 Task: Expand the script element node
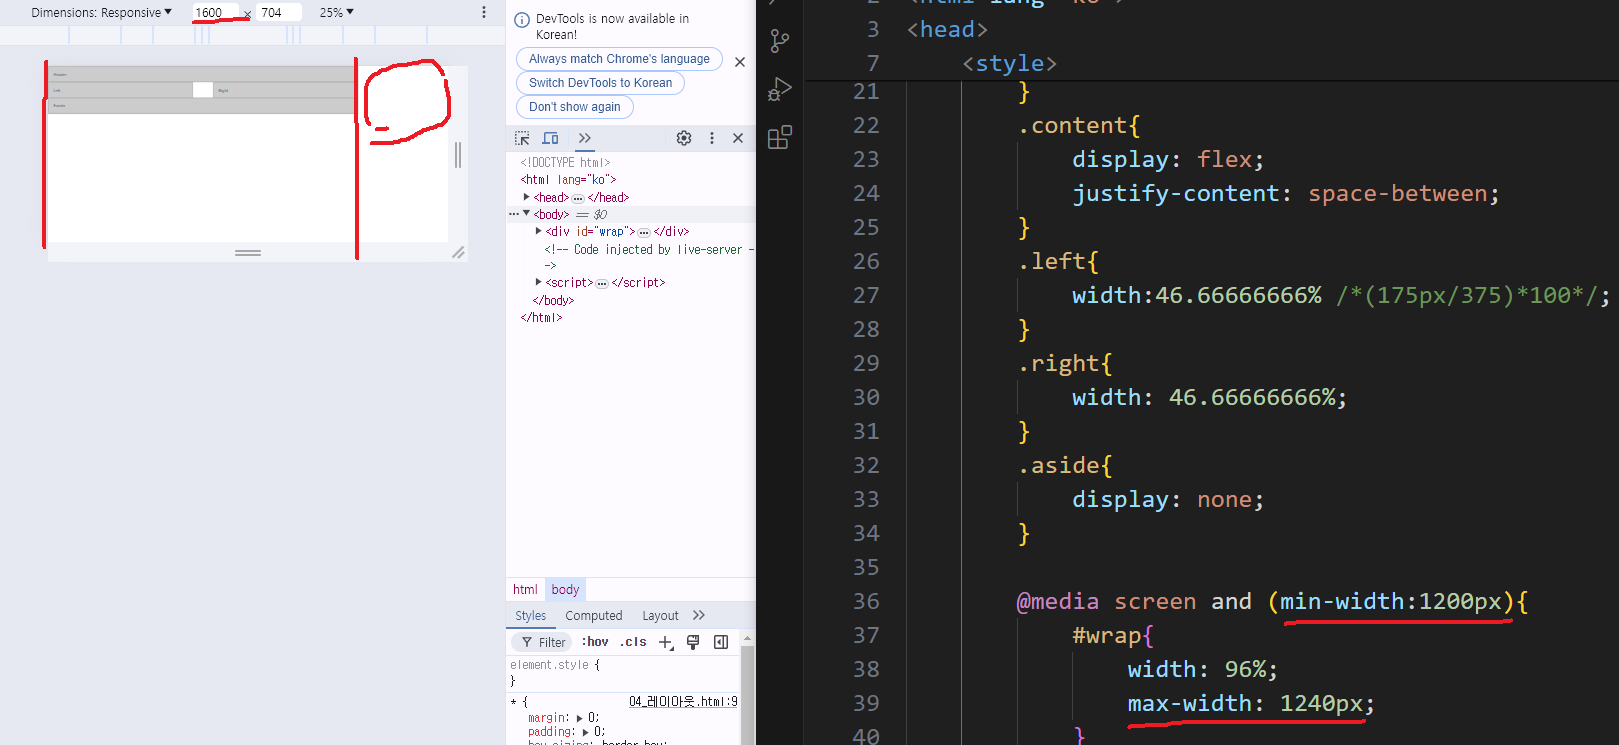pos(539,282)
